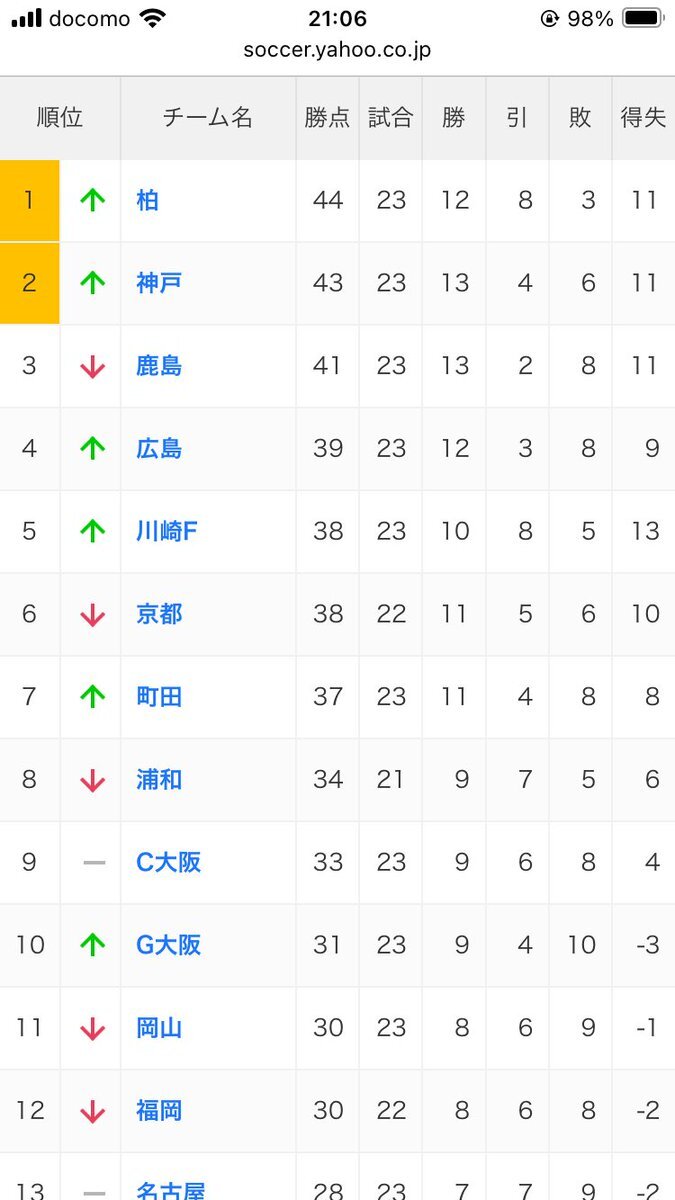Tap the battery icon in status bar
The width and height of the screenshot is (675, 1200).
[642, 18]
